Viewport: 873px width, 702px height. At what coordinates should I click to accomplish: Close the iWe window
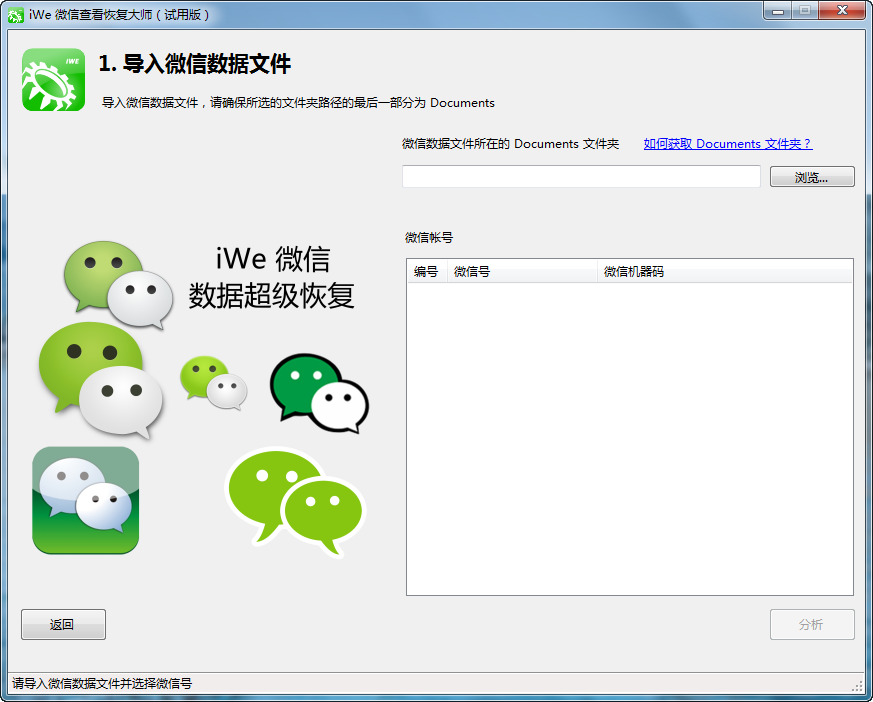tap(842, 11)
